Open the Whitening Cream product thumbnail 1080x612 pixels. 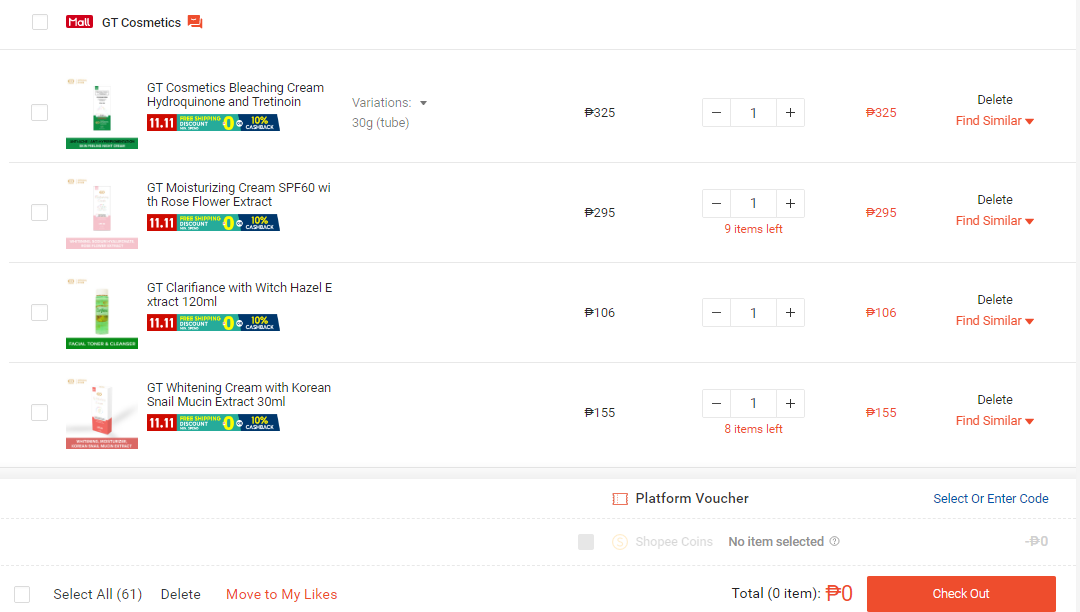click(x=102, y=412)
